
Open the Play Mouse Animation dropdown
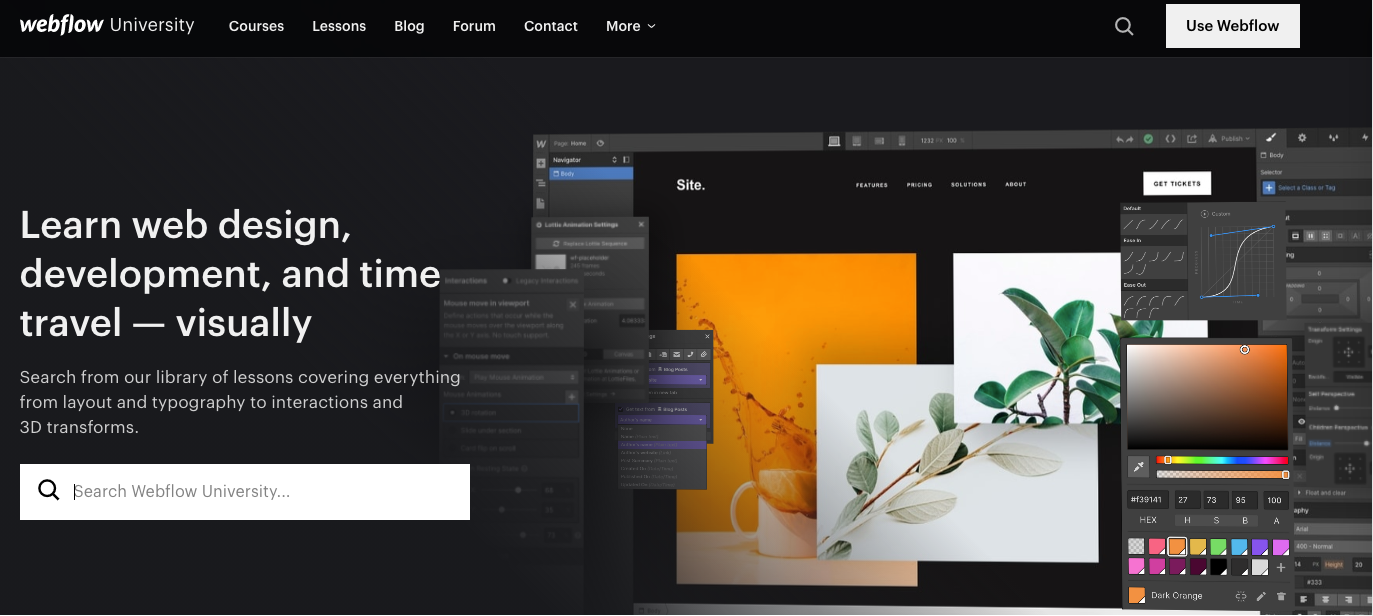524,377
